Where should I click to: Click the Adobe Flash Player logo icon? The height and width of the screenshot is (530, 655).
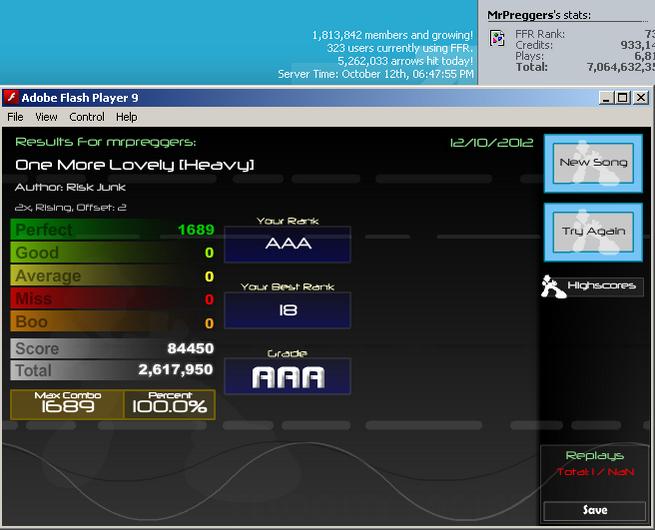coord(12,98)
